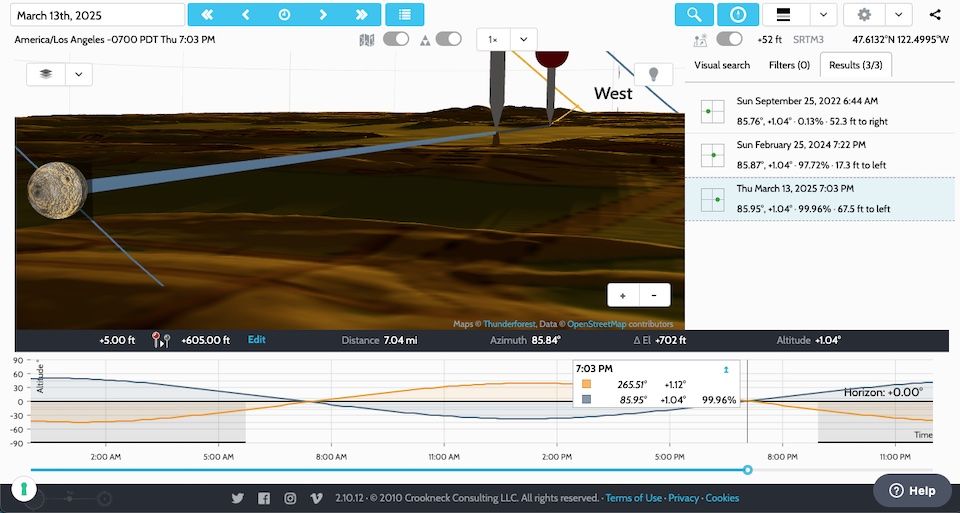Click the terrain triangle icon
Viewport: 960px width, 513px height.
[425, 40]
